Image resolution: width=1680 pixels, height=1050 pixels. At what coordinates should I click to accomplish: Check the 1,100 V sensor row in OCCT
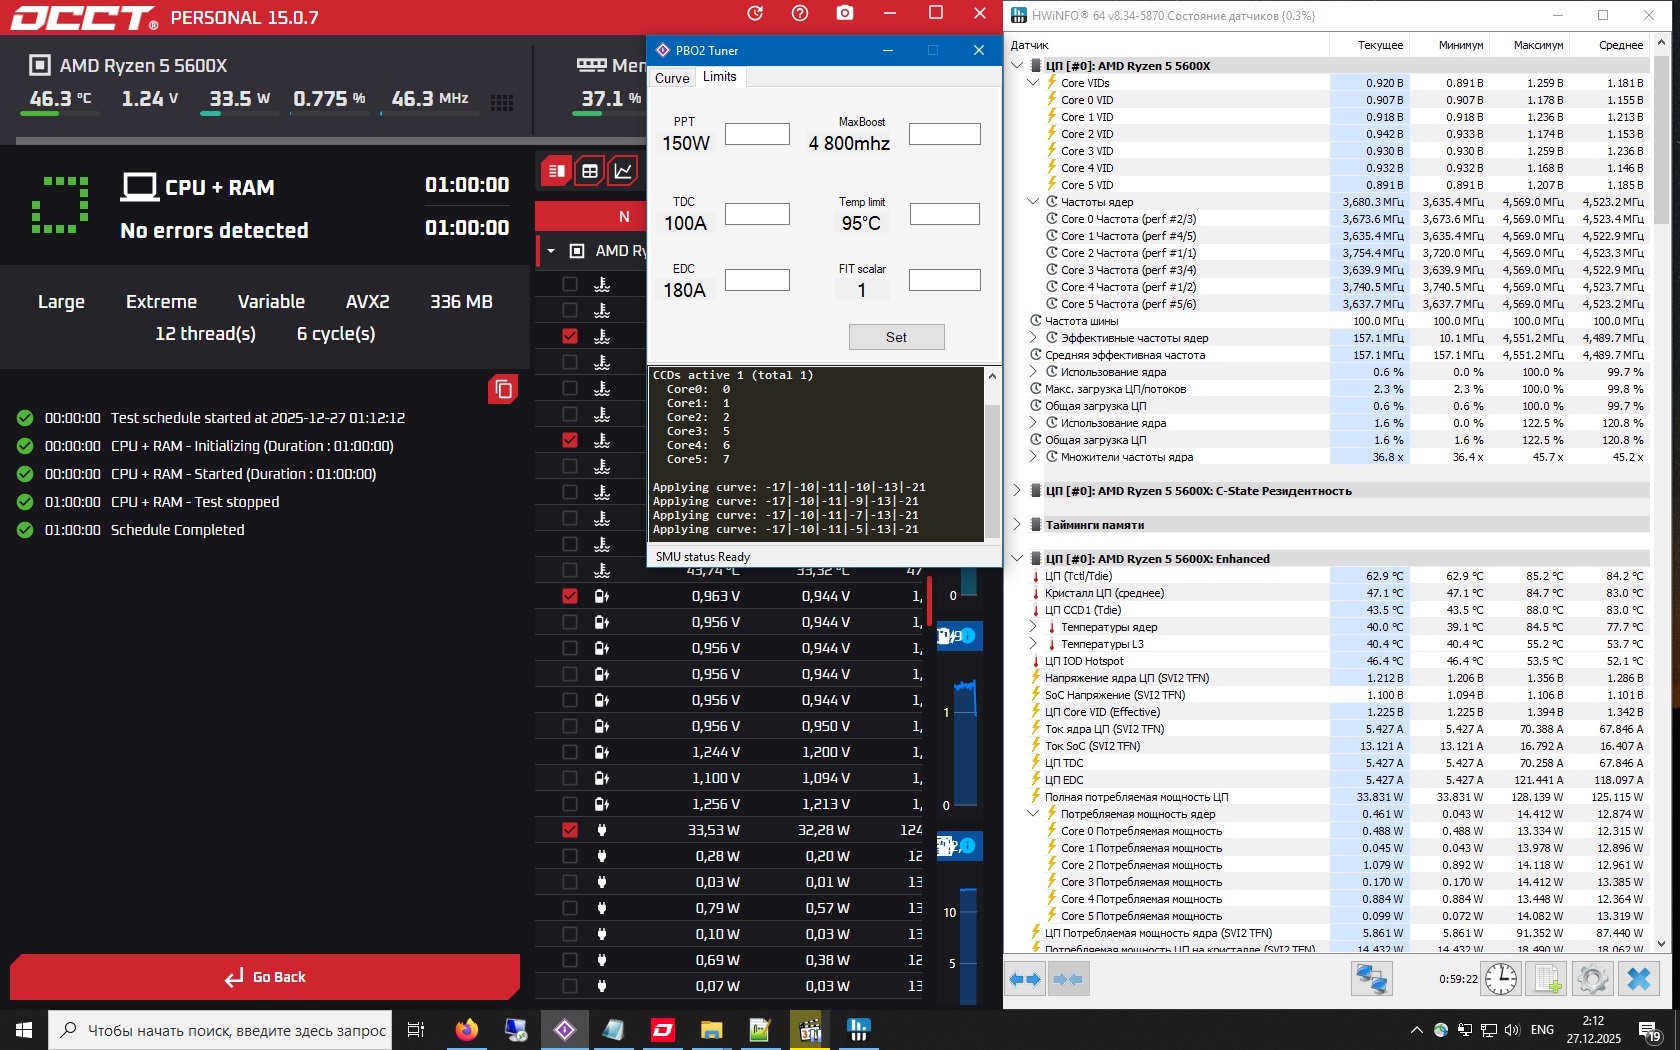click(x=570, y=778)
